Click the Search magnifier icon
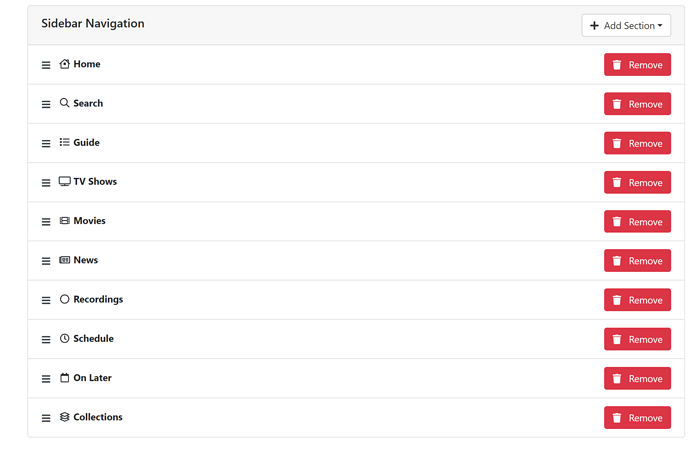 click(65, 103)
